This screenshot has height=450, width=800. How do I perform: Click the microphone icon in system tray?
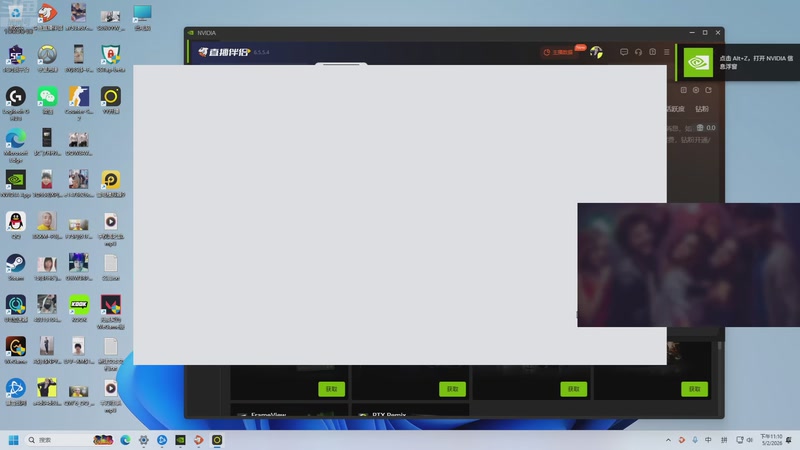(x=695, y=440)
